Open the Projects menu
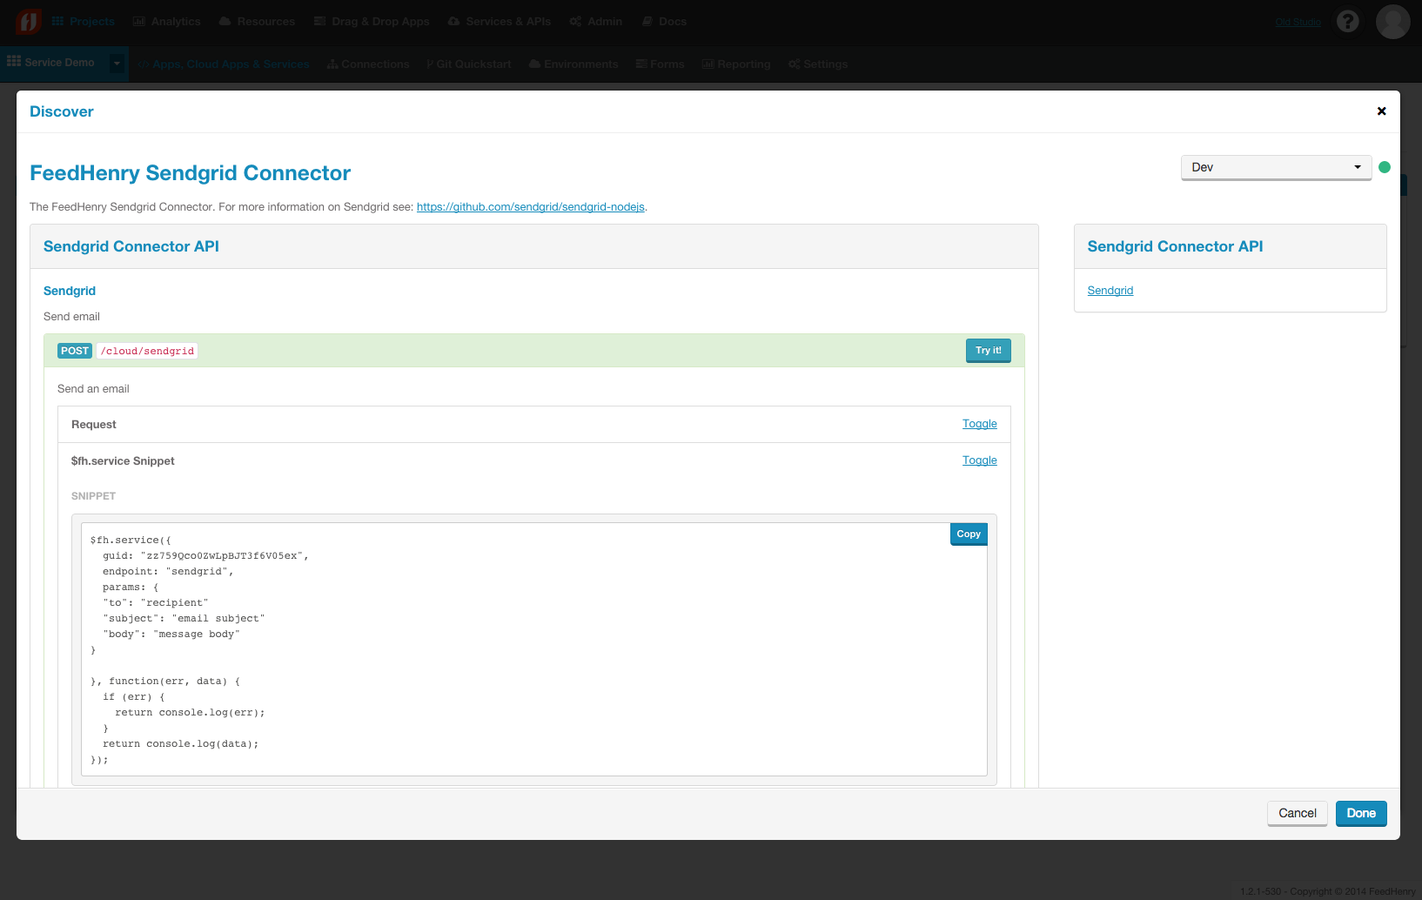The image size is (1422, 900). click(83, 21)
